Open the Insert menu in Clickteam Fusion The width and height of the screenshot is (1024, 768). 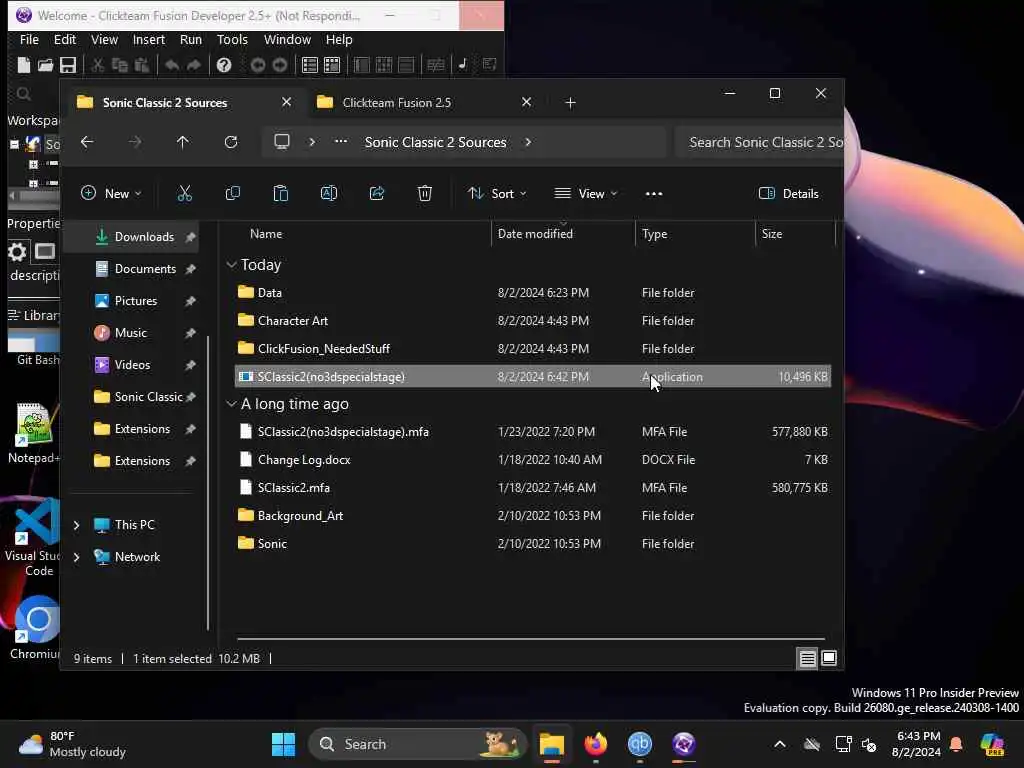pos(149,39)
